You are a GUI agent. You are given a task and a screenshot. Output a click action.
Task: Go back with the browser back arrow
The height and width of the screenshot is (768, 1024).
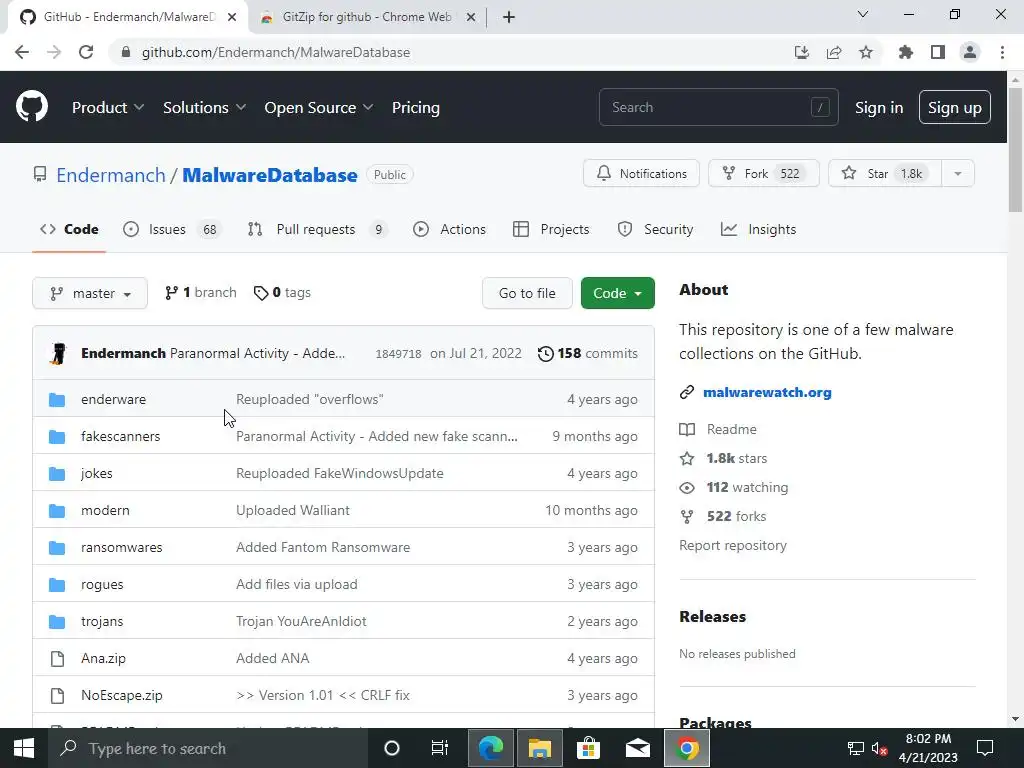(x=22, y=52)
